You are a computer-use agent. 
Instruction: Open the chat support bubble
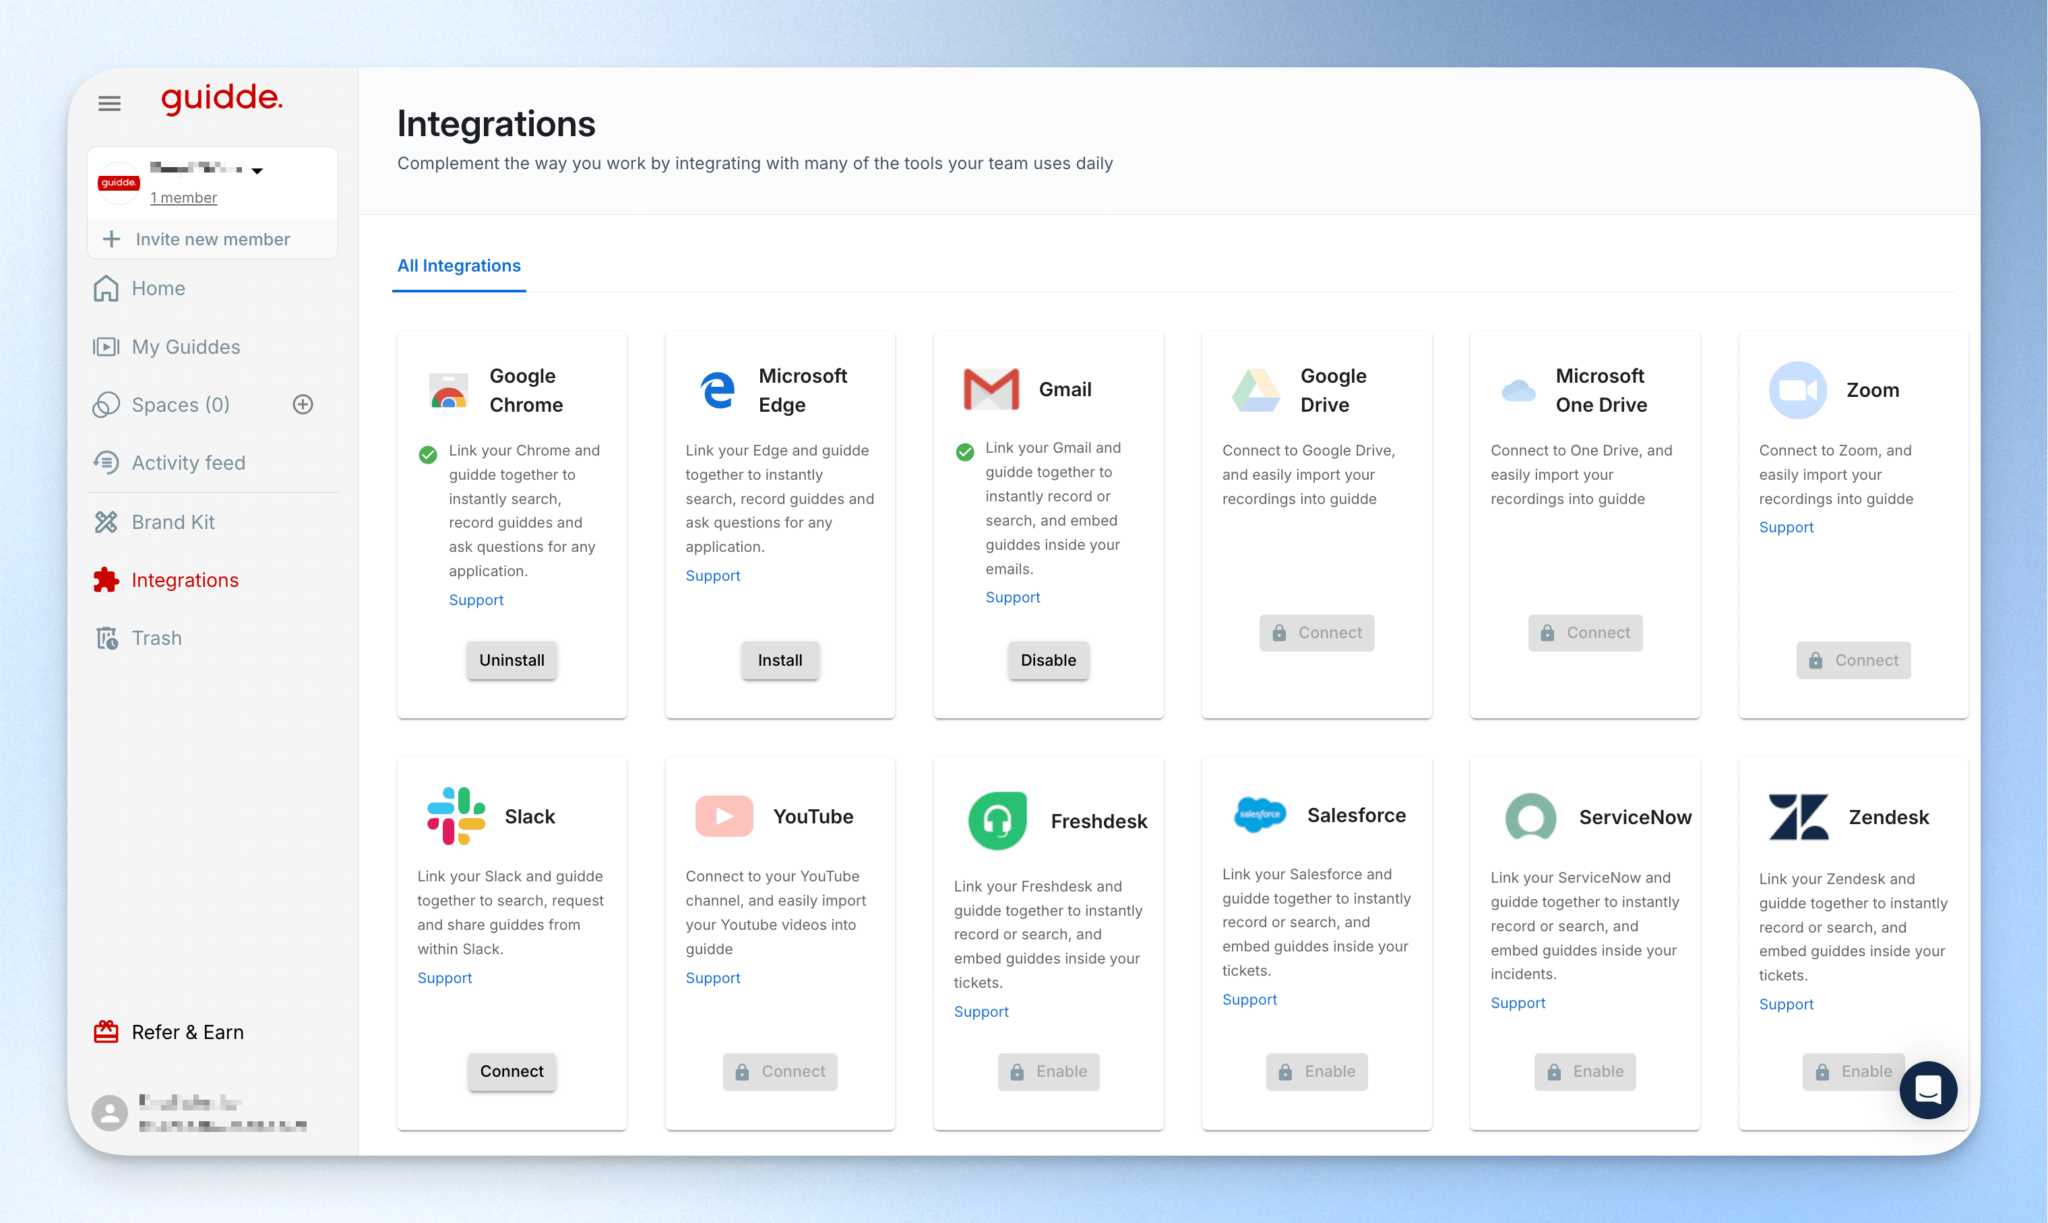click(x=1927, y=1090)
